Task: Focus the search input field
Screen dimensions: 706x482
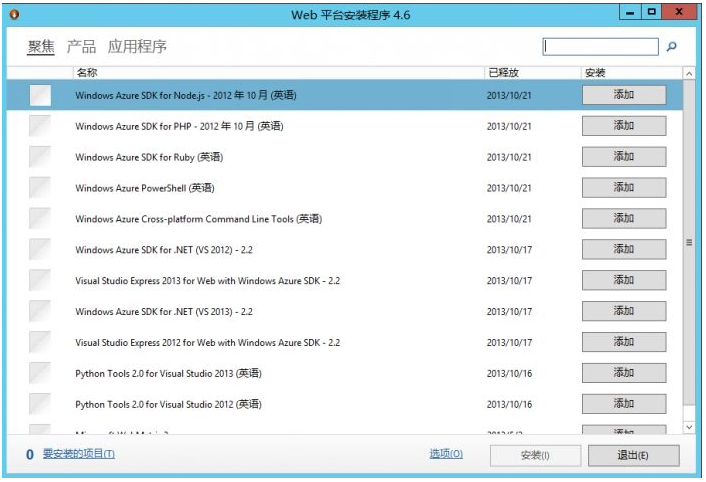Action: click(600, 46)
